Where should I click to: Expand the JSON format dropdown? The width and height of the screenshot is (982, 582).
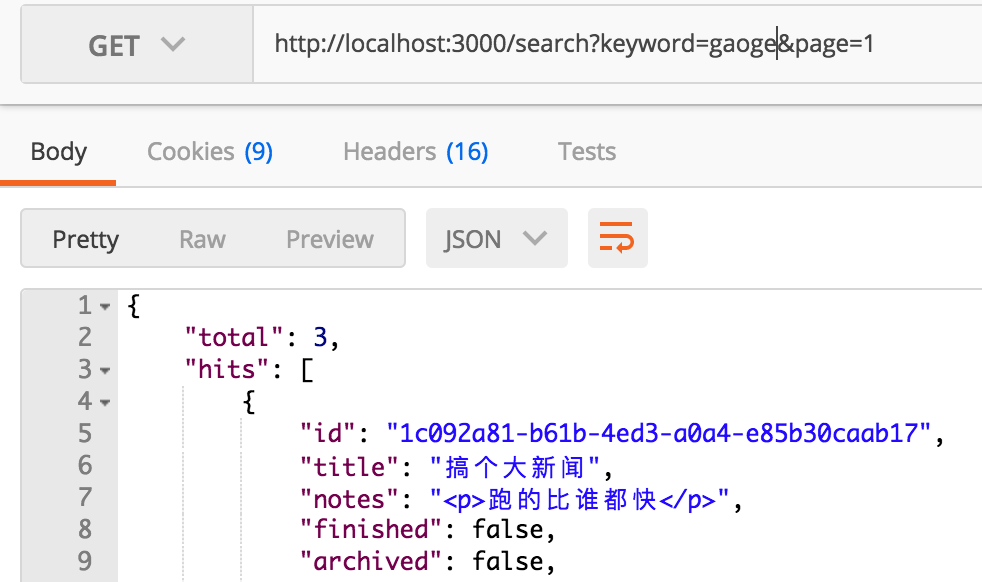496,239
